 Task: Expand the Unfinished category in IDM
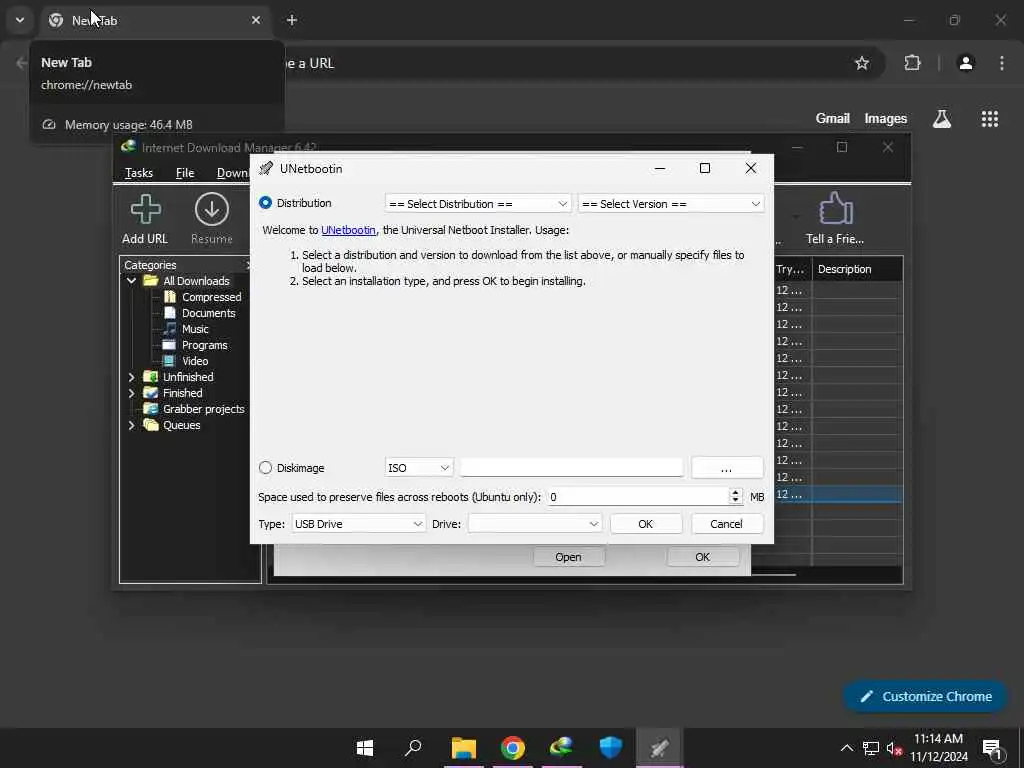coord(131,377)
